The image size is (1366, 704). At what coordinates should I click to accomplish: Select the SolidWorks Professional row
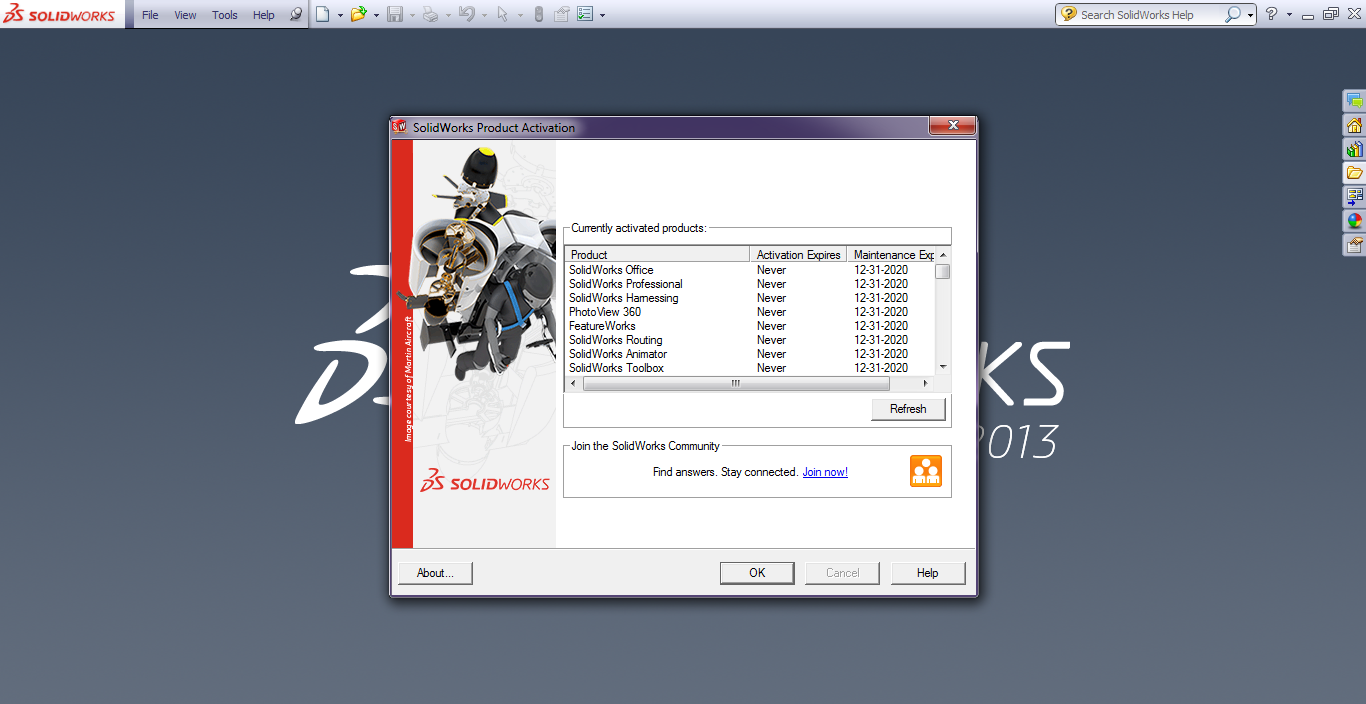(x=750, y=284)
